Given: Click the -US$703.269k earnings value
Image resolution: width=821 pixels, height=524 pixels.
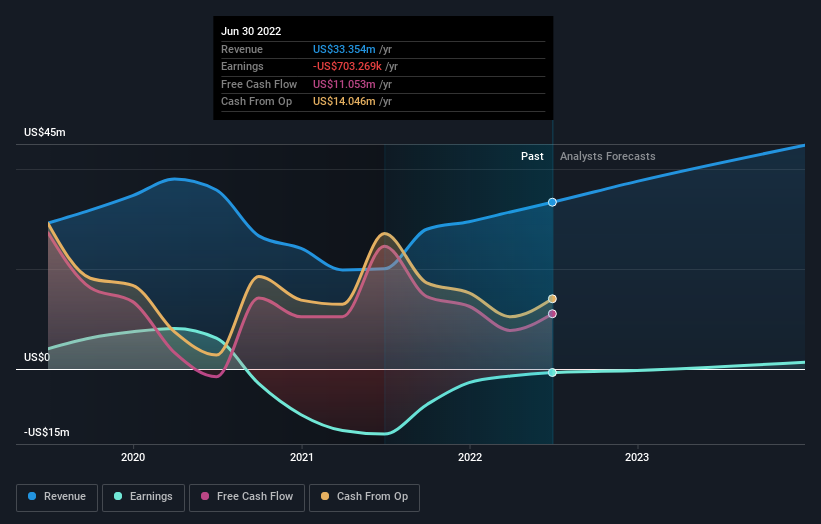Looking at the screenshot, I should click(347, 66).
